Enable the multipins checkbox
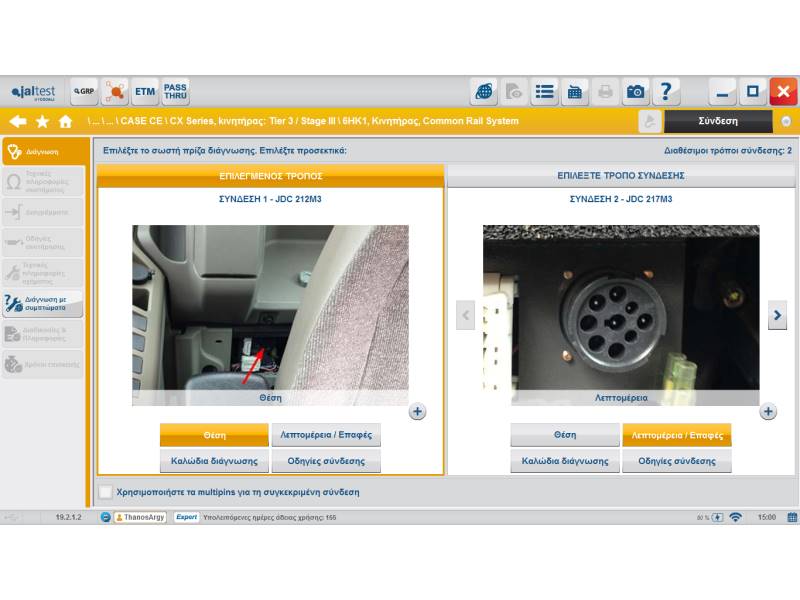 tap(106, 492)
